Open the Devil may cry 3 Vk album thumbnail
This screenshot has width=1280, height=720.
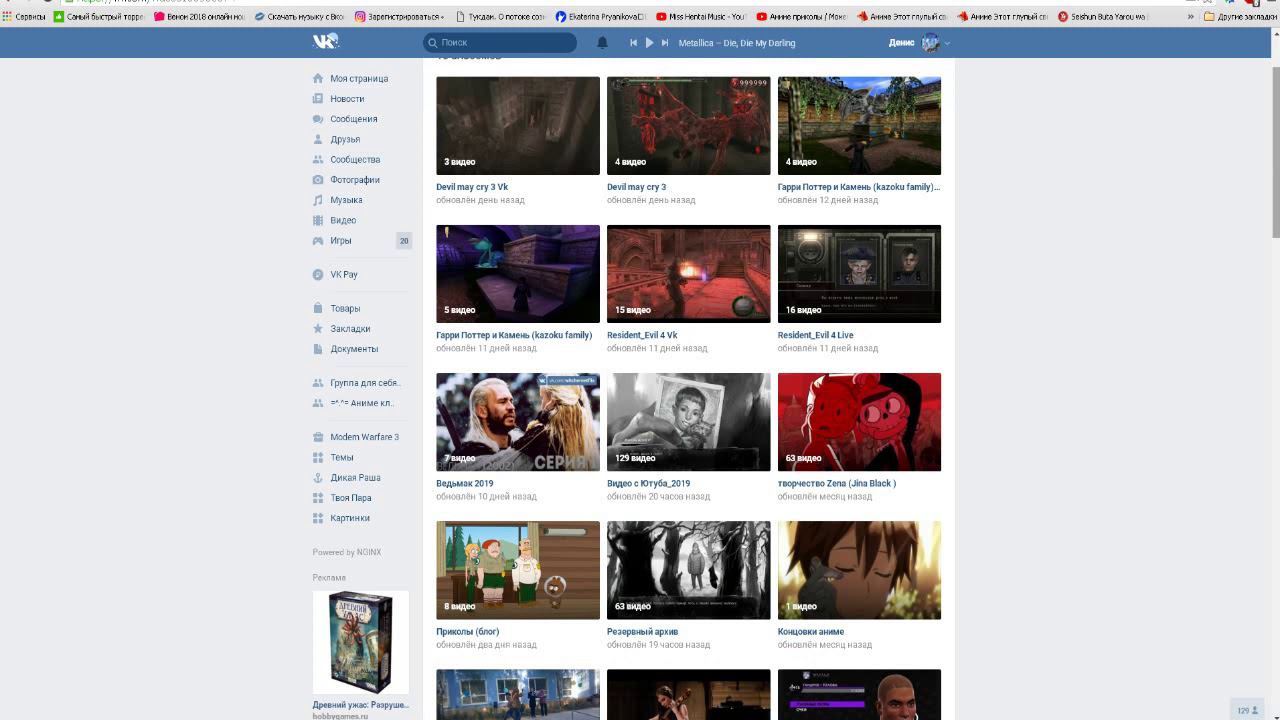tap(518, 126)
